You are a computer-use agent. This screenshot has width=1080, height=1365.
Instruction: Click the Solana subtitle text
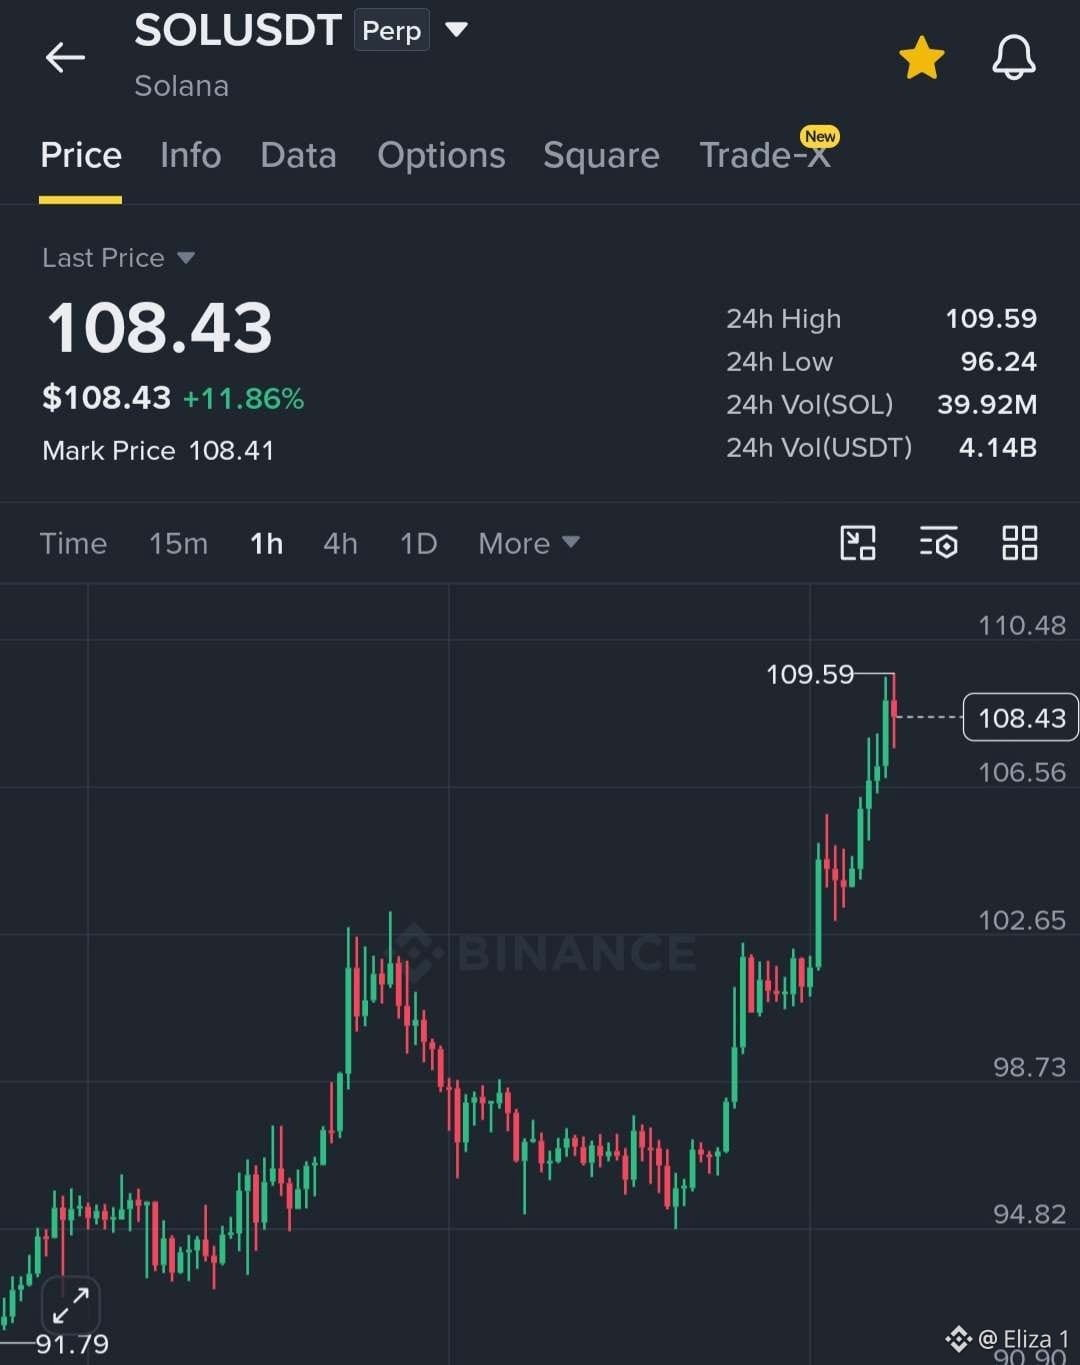click(x=182, y=86)
